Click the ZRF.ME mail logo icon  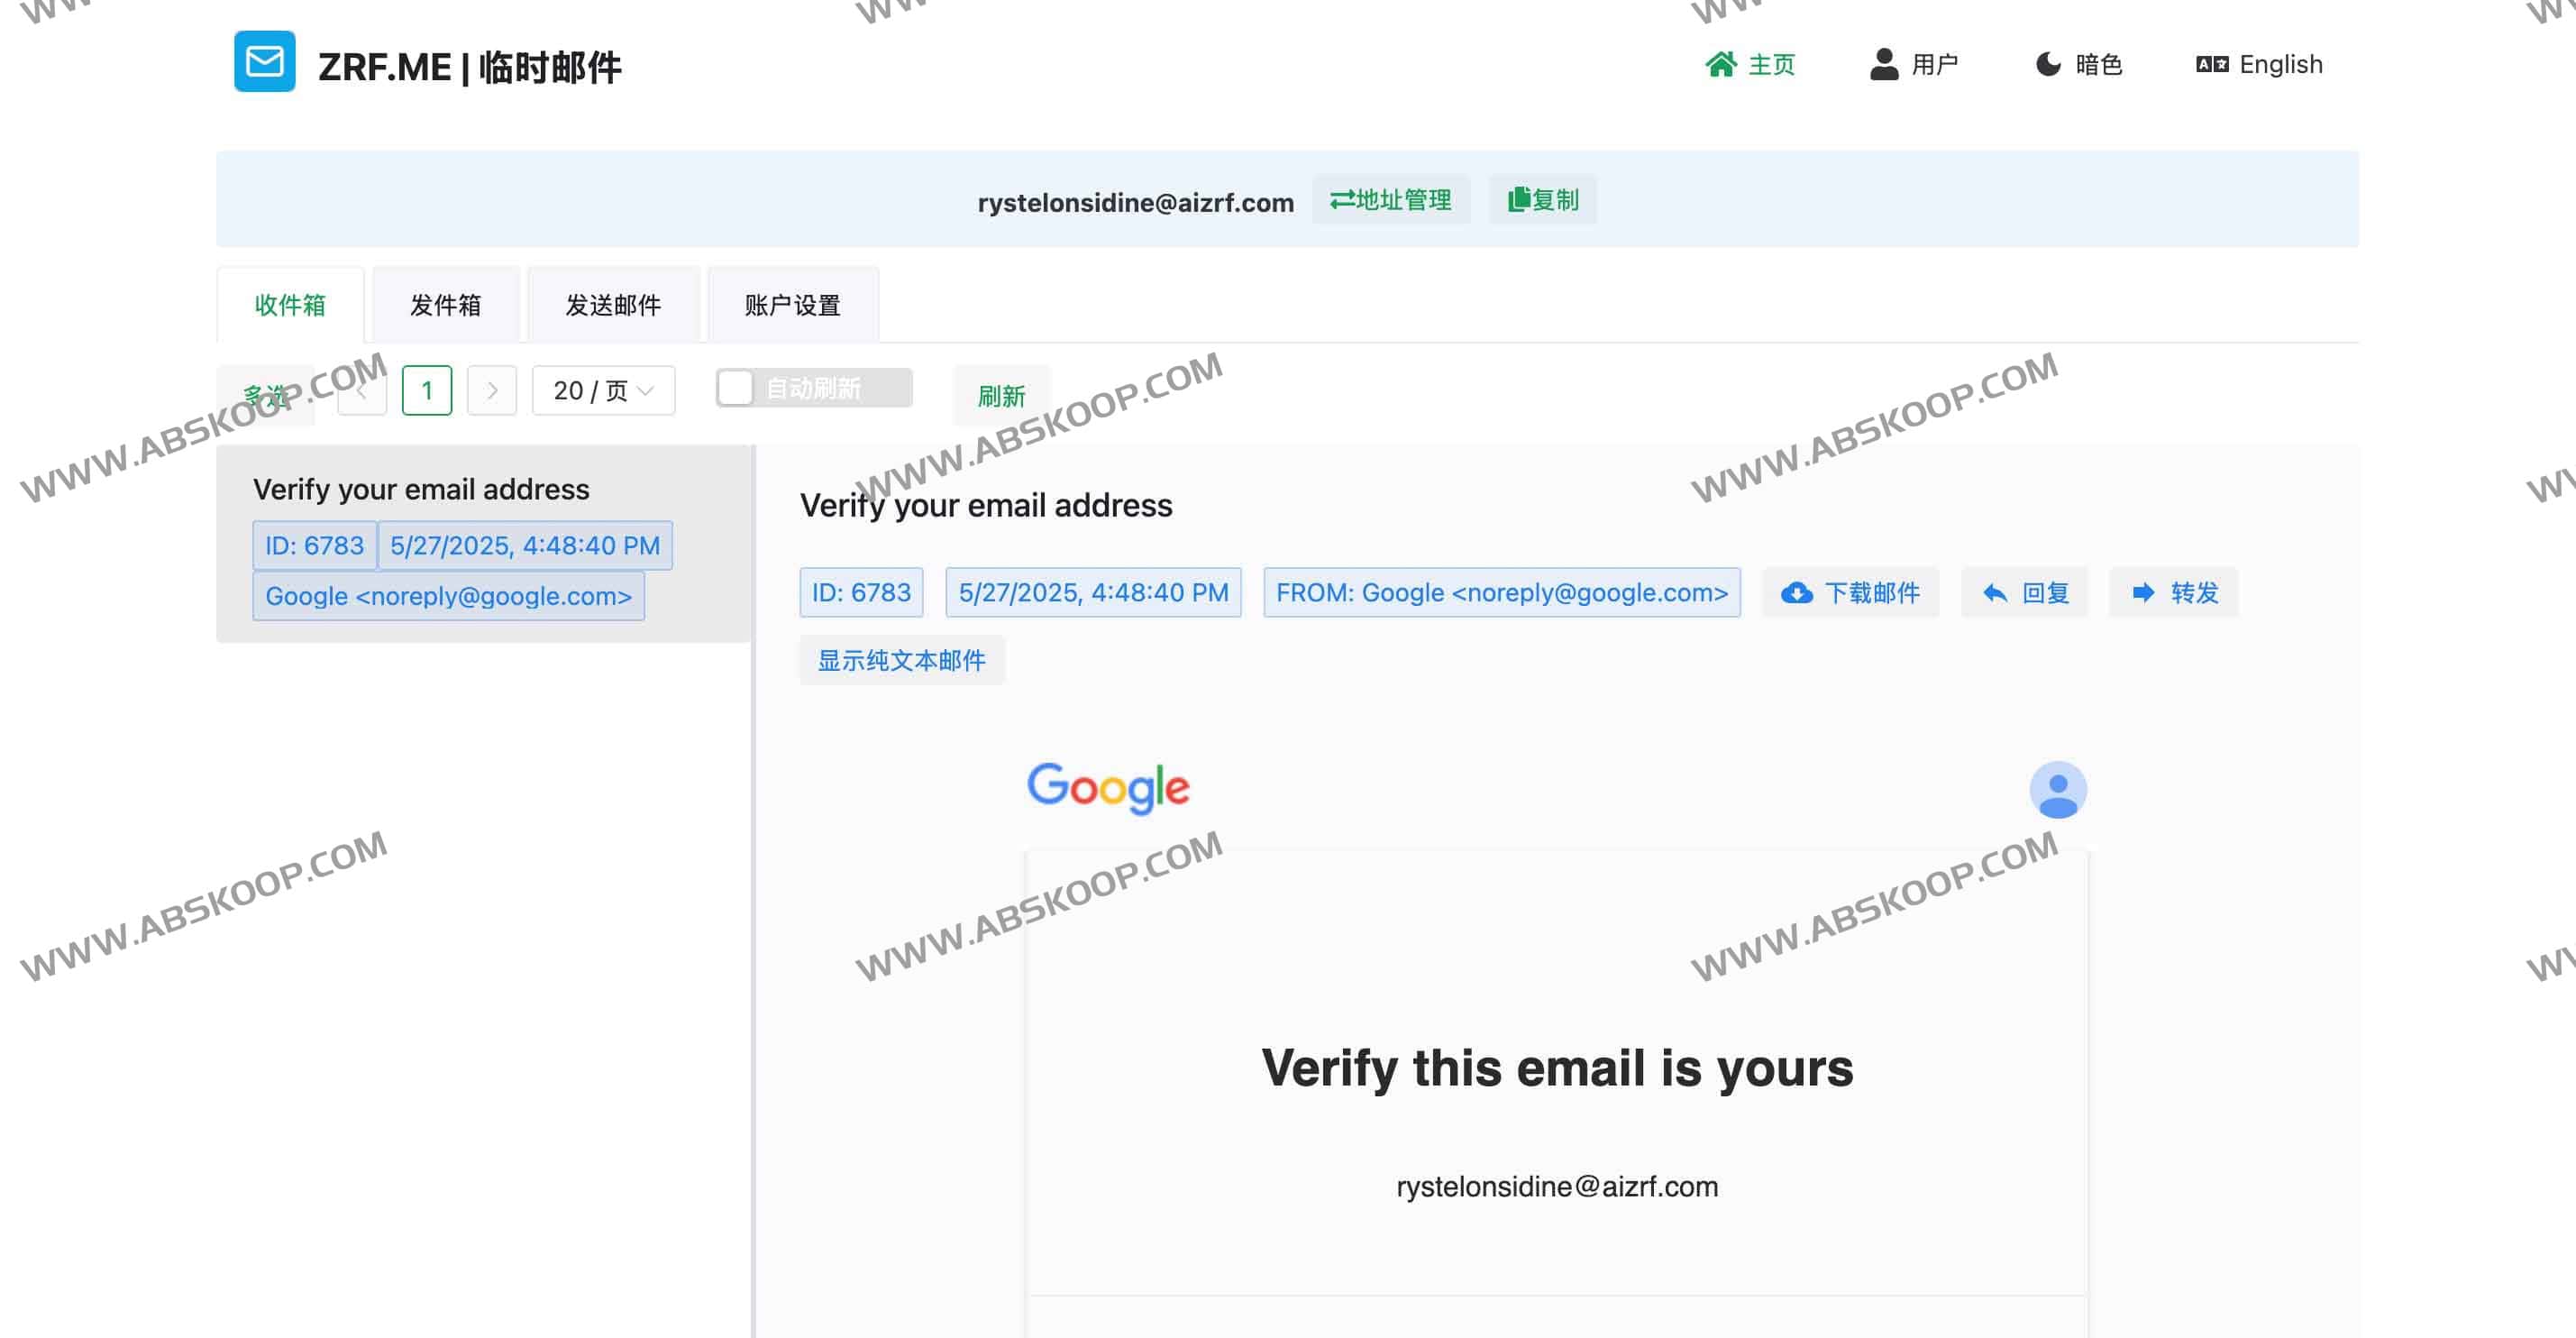[x=264, y=62]
